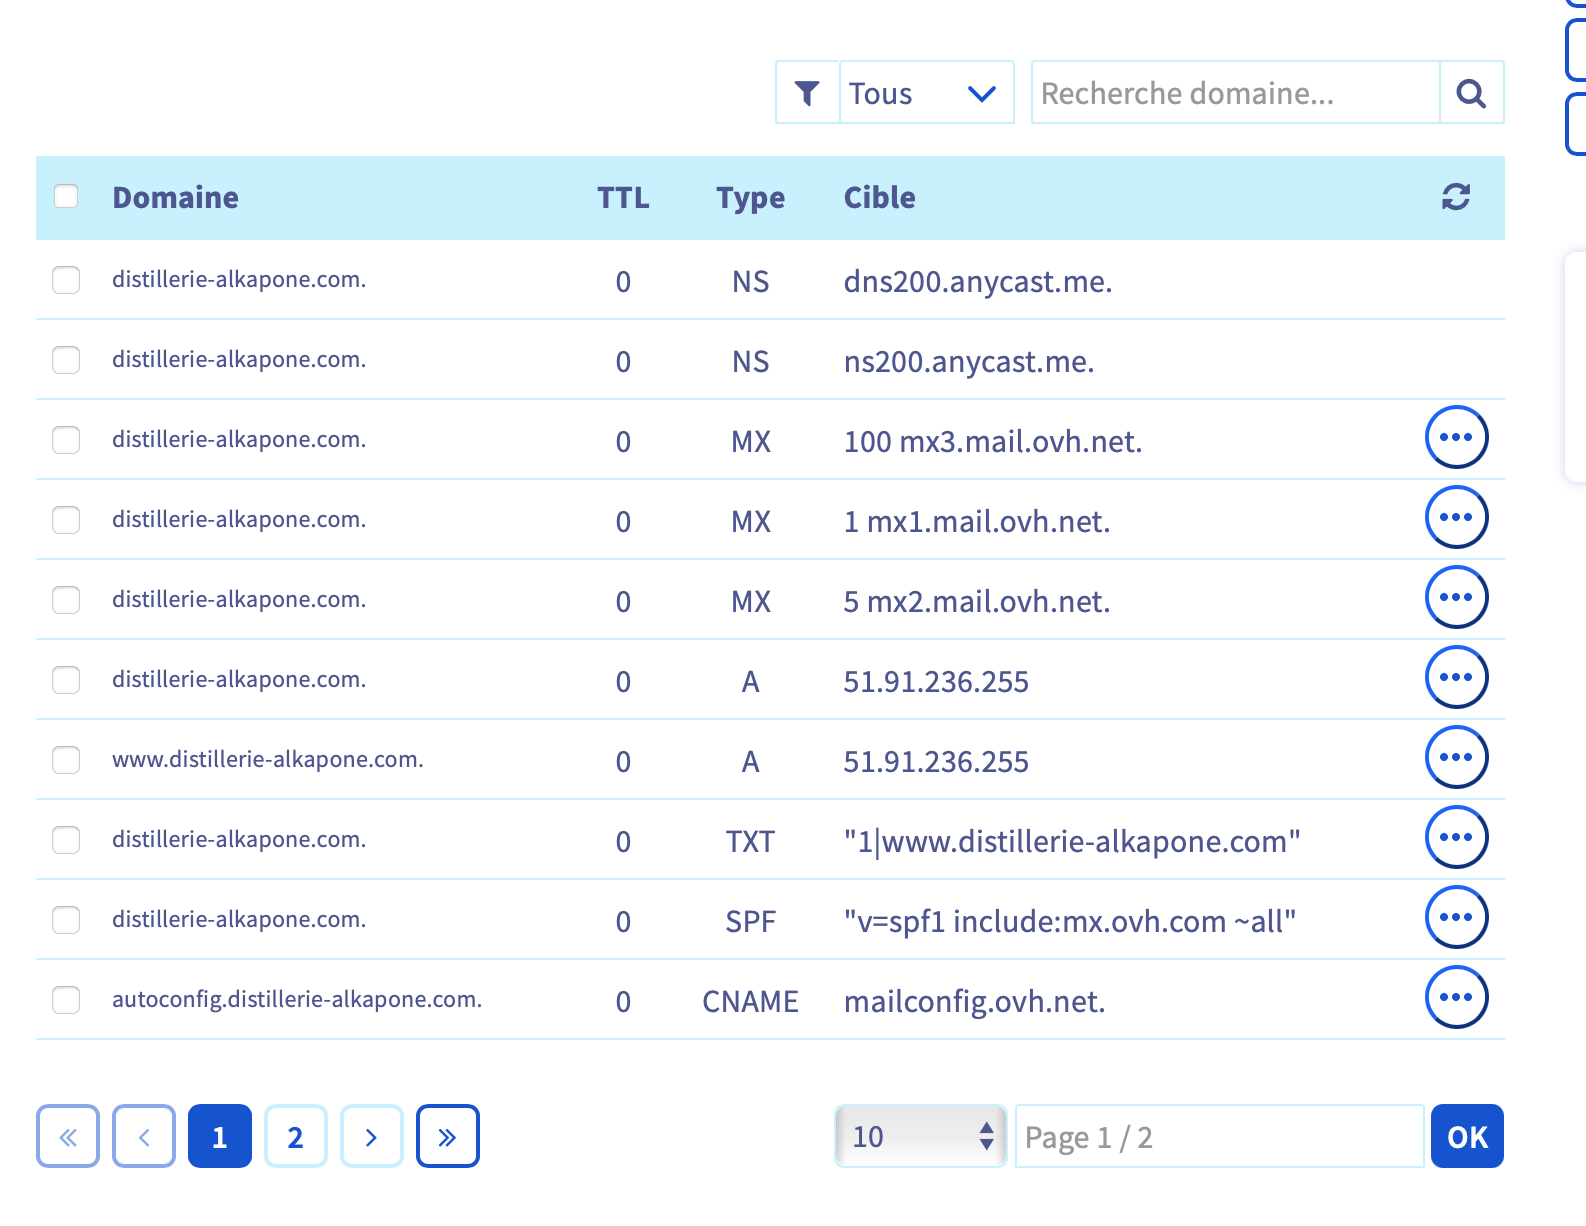Click the search magnifier icon
The image size is (1586, 1226).
pyautogui.click(x=1471, y=93)
